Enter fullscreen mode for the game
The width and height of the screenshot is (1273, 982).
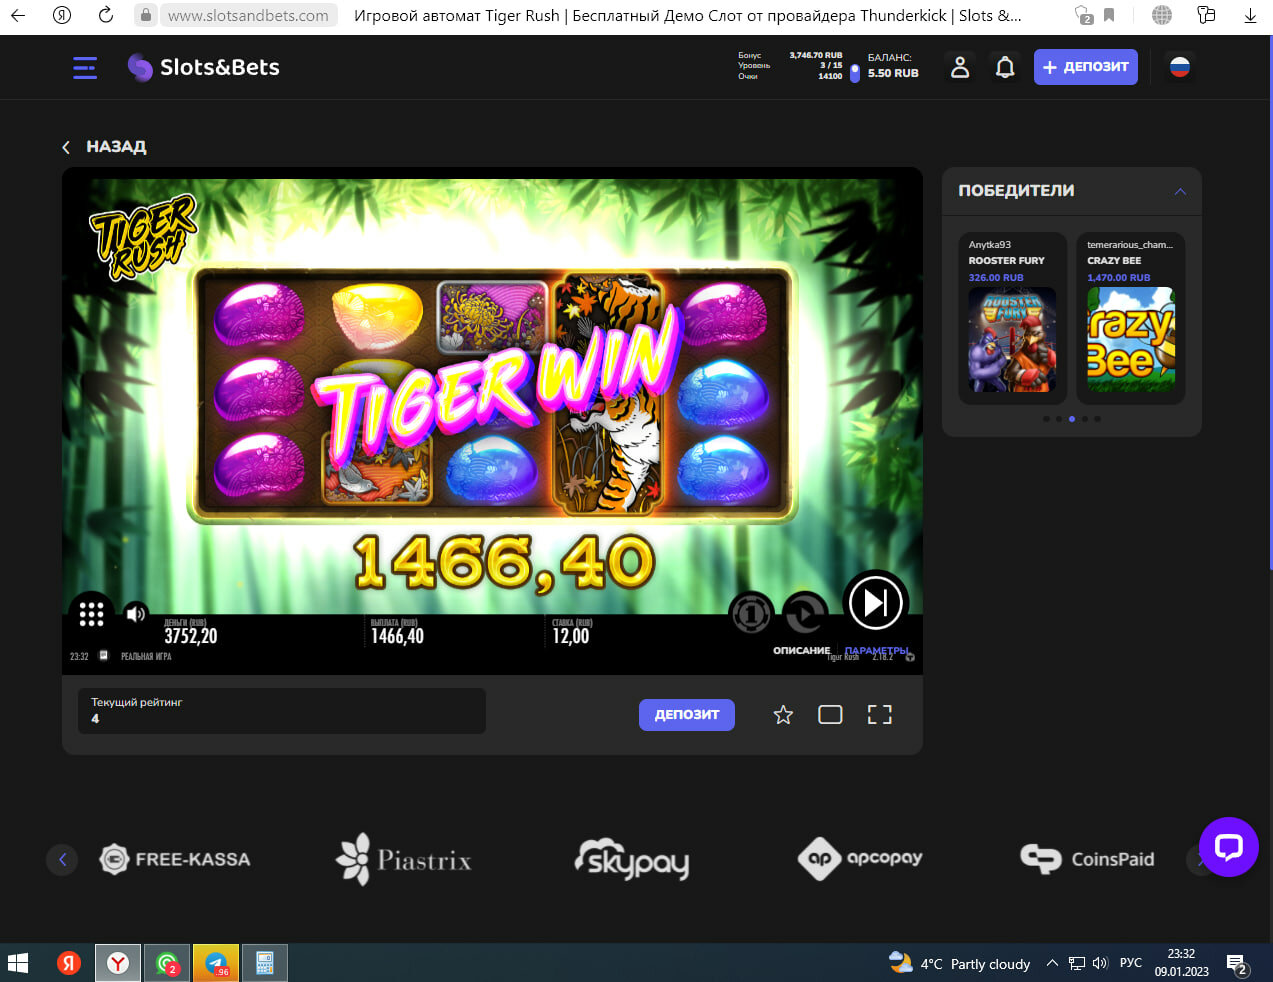pyautogui.click(x=879, y=715)
